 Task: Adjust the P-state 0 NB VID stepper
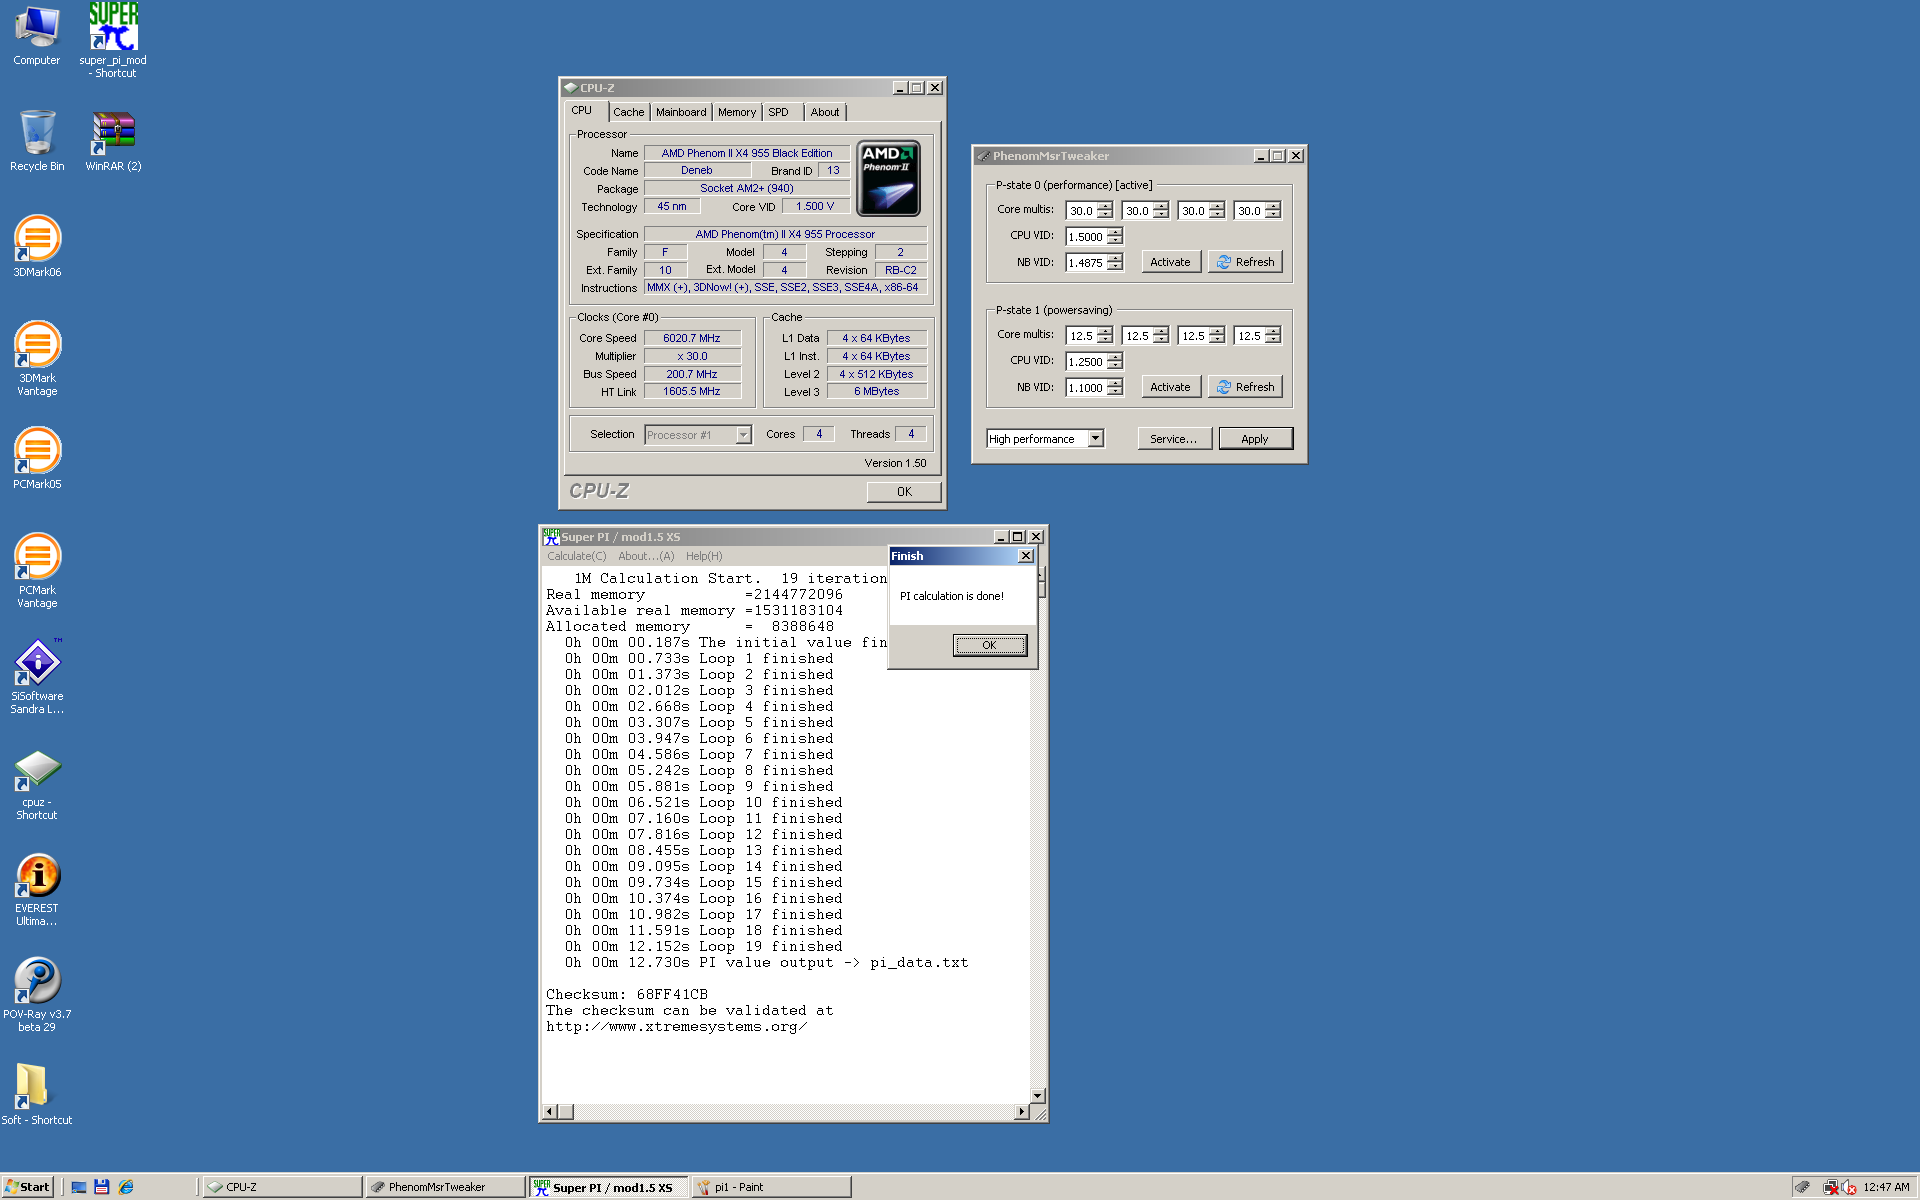coord(1115,262)
